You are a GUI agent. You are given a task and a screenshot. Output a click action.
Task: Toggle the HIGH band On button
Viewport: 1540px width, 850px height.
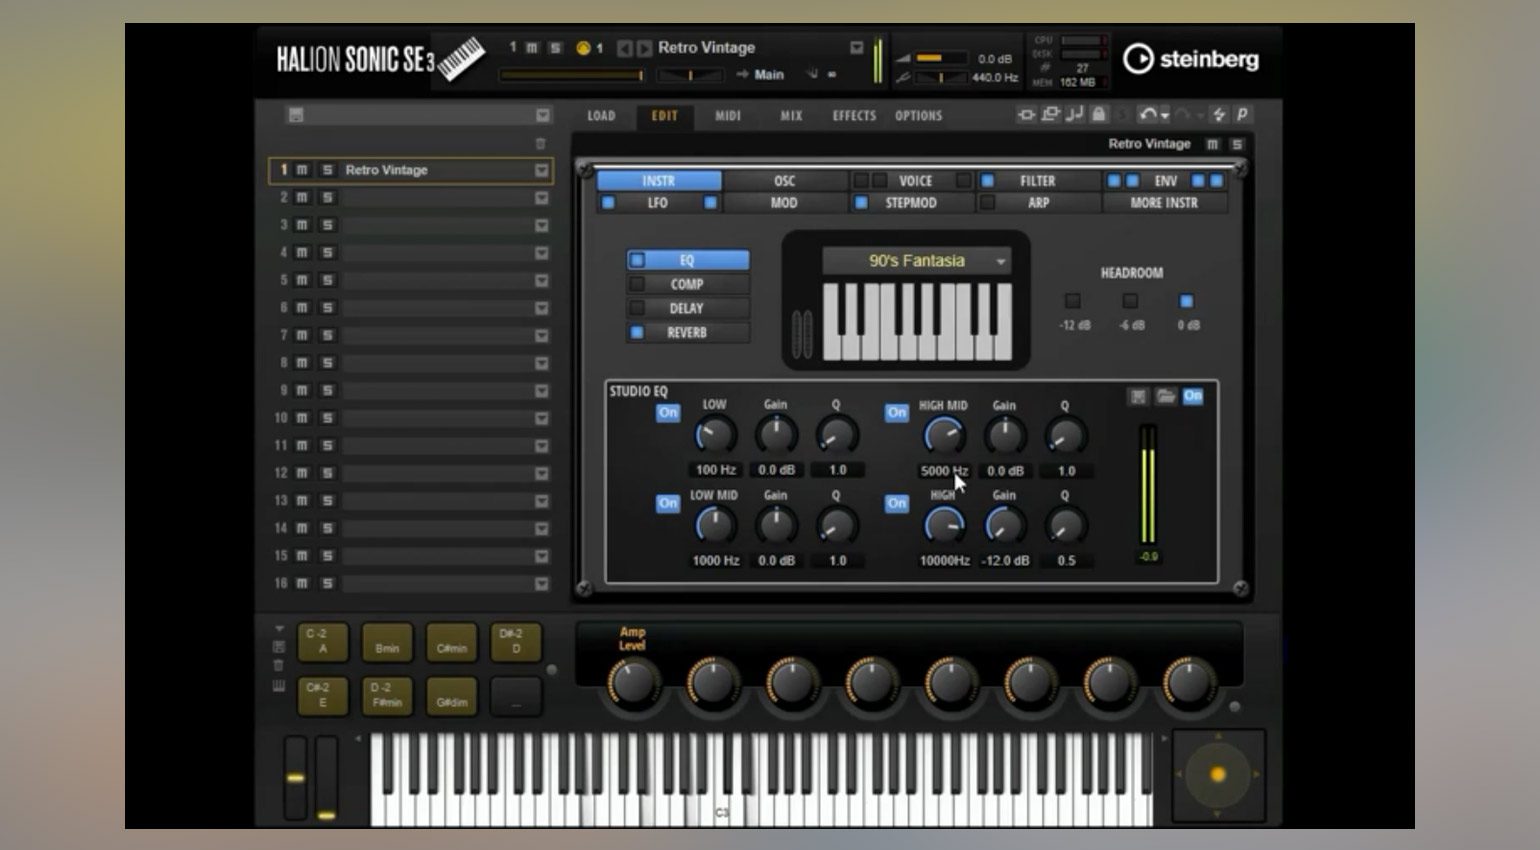[x=897, y=503]
